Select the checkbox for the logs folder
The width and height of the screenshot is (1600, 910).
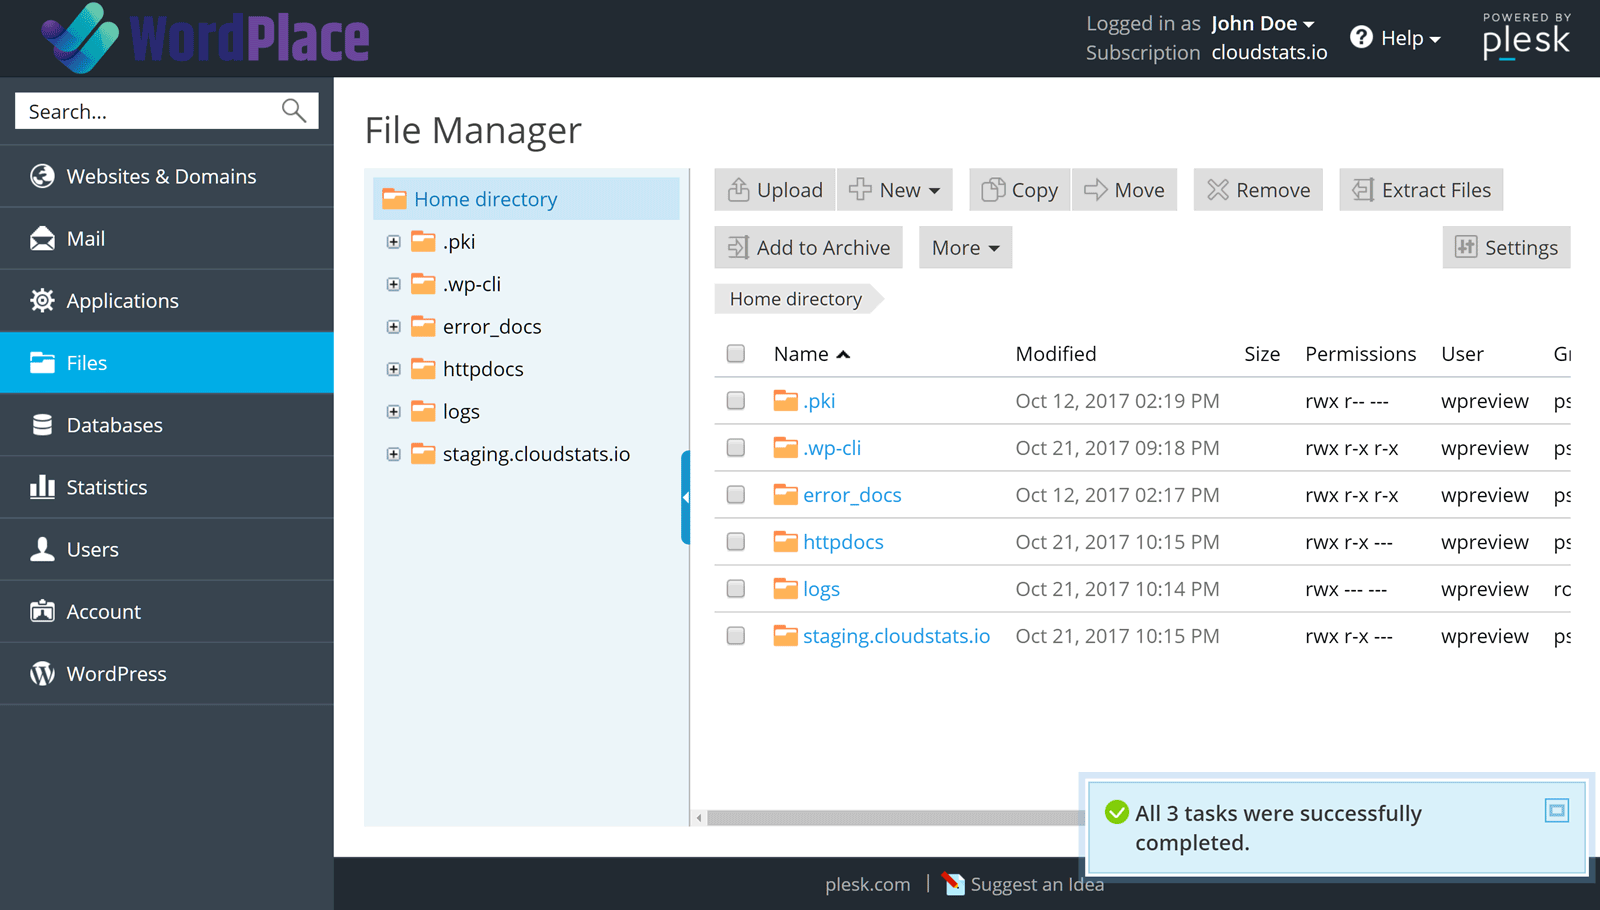coord(736,588)
